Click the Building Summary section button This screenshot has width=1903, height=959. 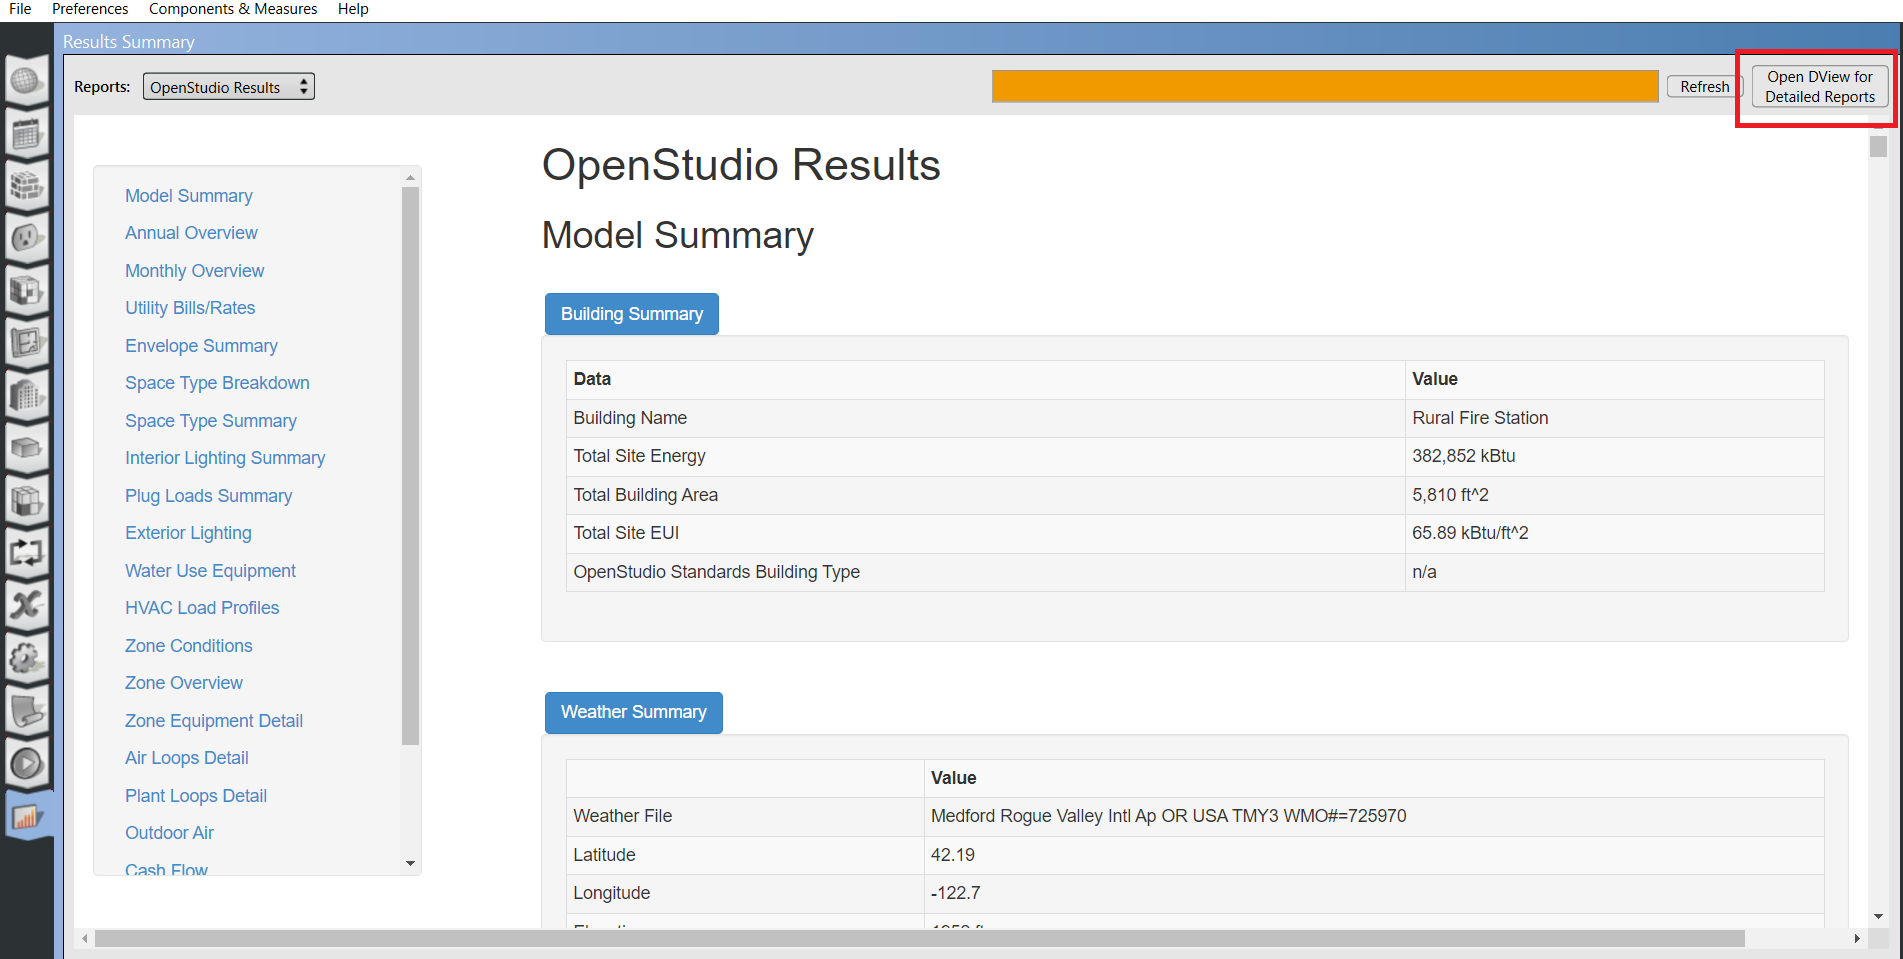[x=632, y=314]
